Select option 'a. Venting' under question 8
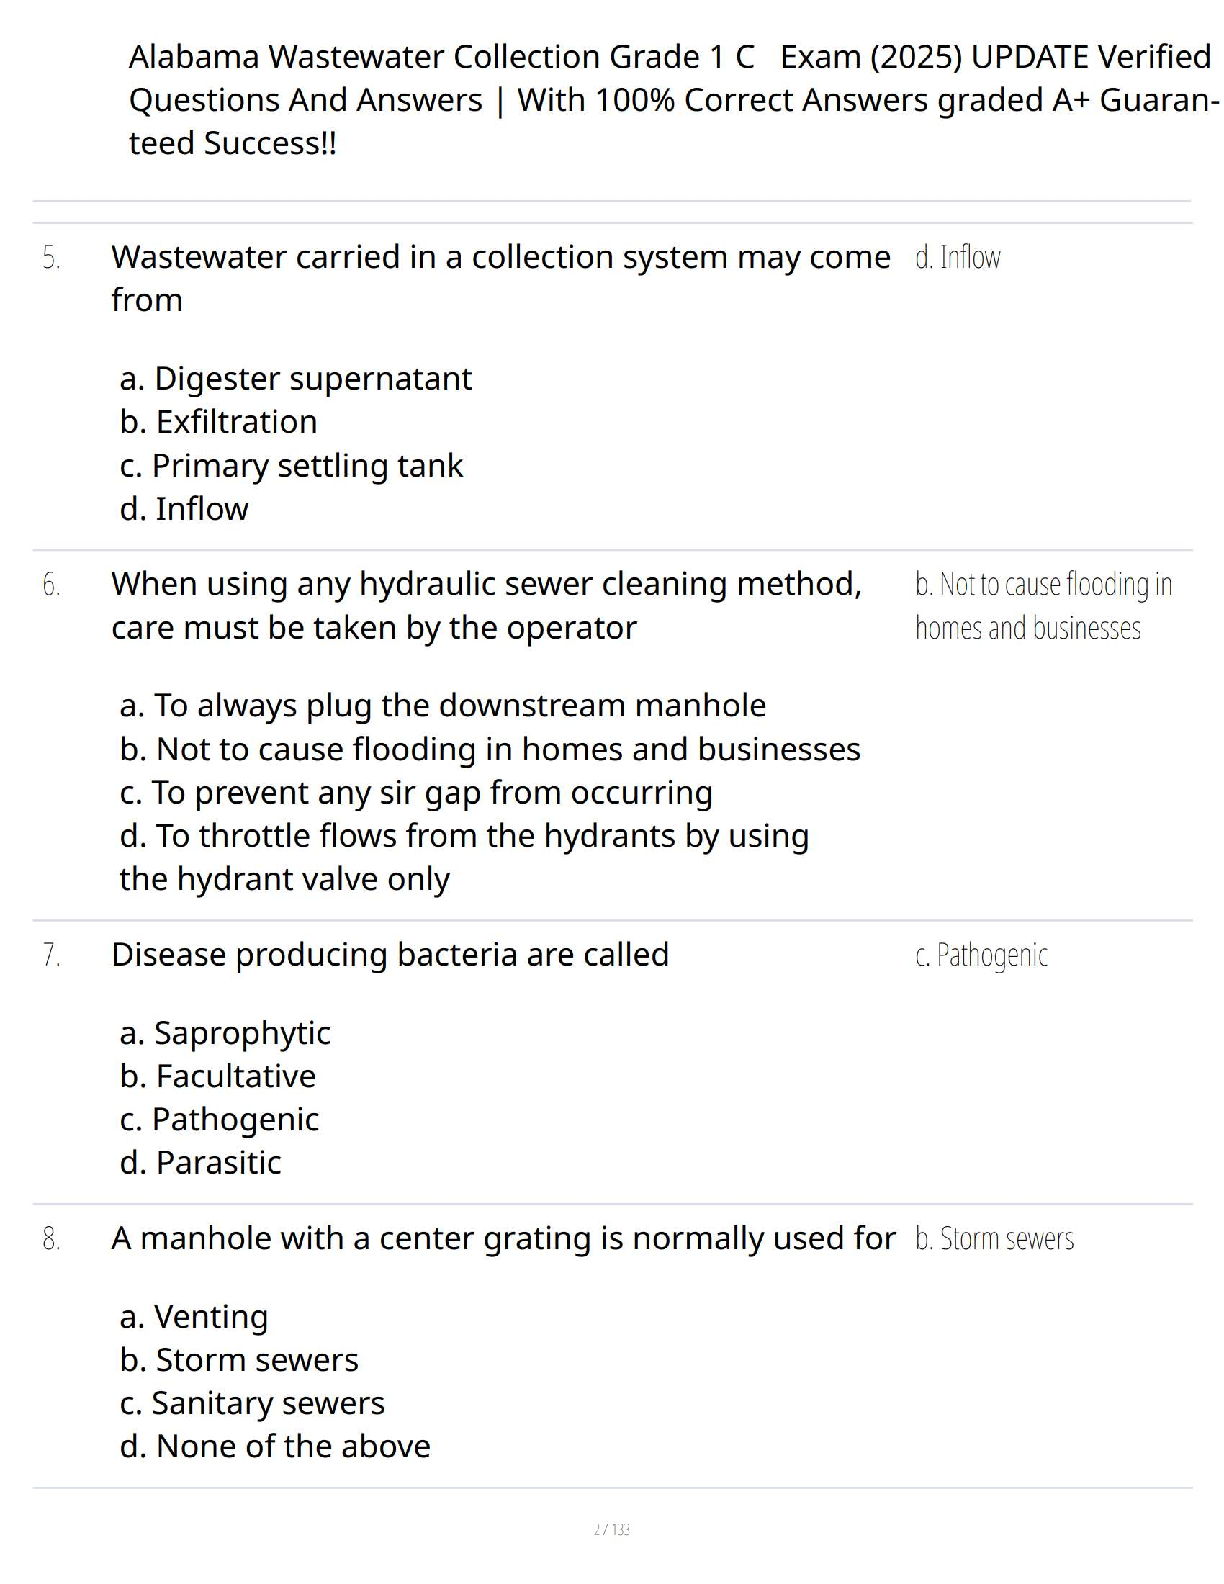Image resolution: width=1224 pixels, height=1584 pixels. click(x=194, y=1317)
